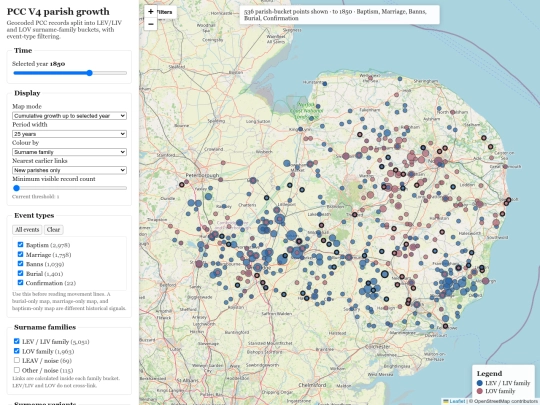Screen dimensions: 540x405
Task: Adjust the Selected year slider
Action: pyautogui.click(x=70, y=73)
